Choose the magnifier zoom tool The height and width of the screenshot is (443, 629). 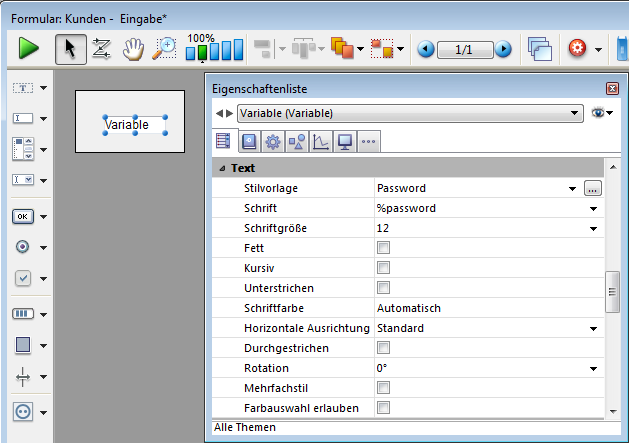coord(164,48)
